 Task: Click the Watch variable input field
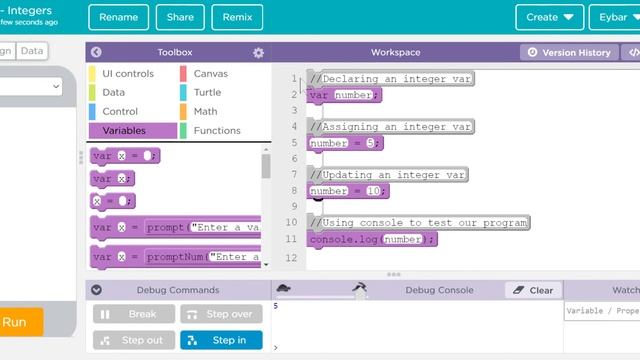[602, 311]
